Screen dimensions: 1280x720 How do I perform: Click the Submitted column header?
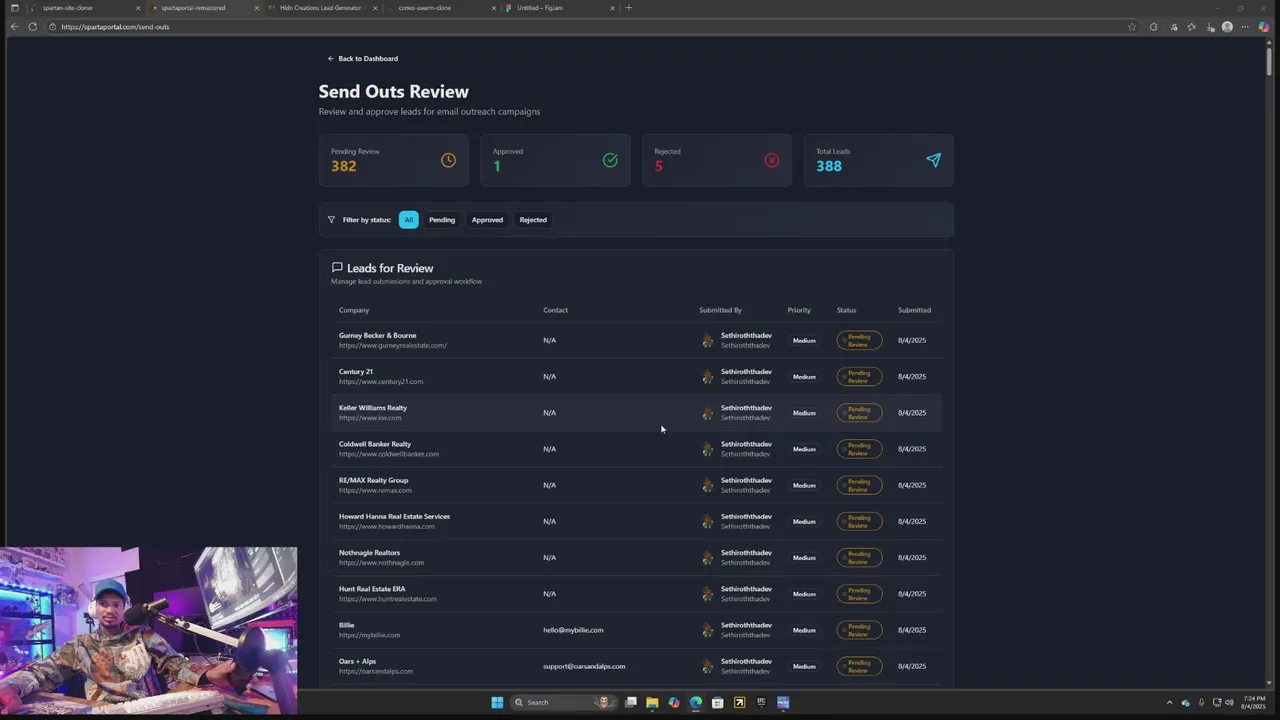(914, 310)
